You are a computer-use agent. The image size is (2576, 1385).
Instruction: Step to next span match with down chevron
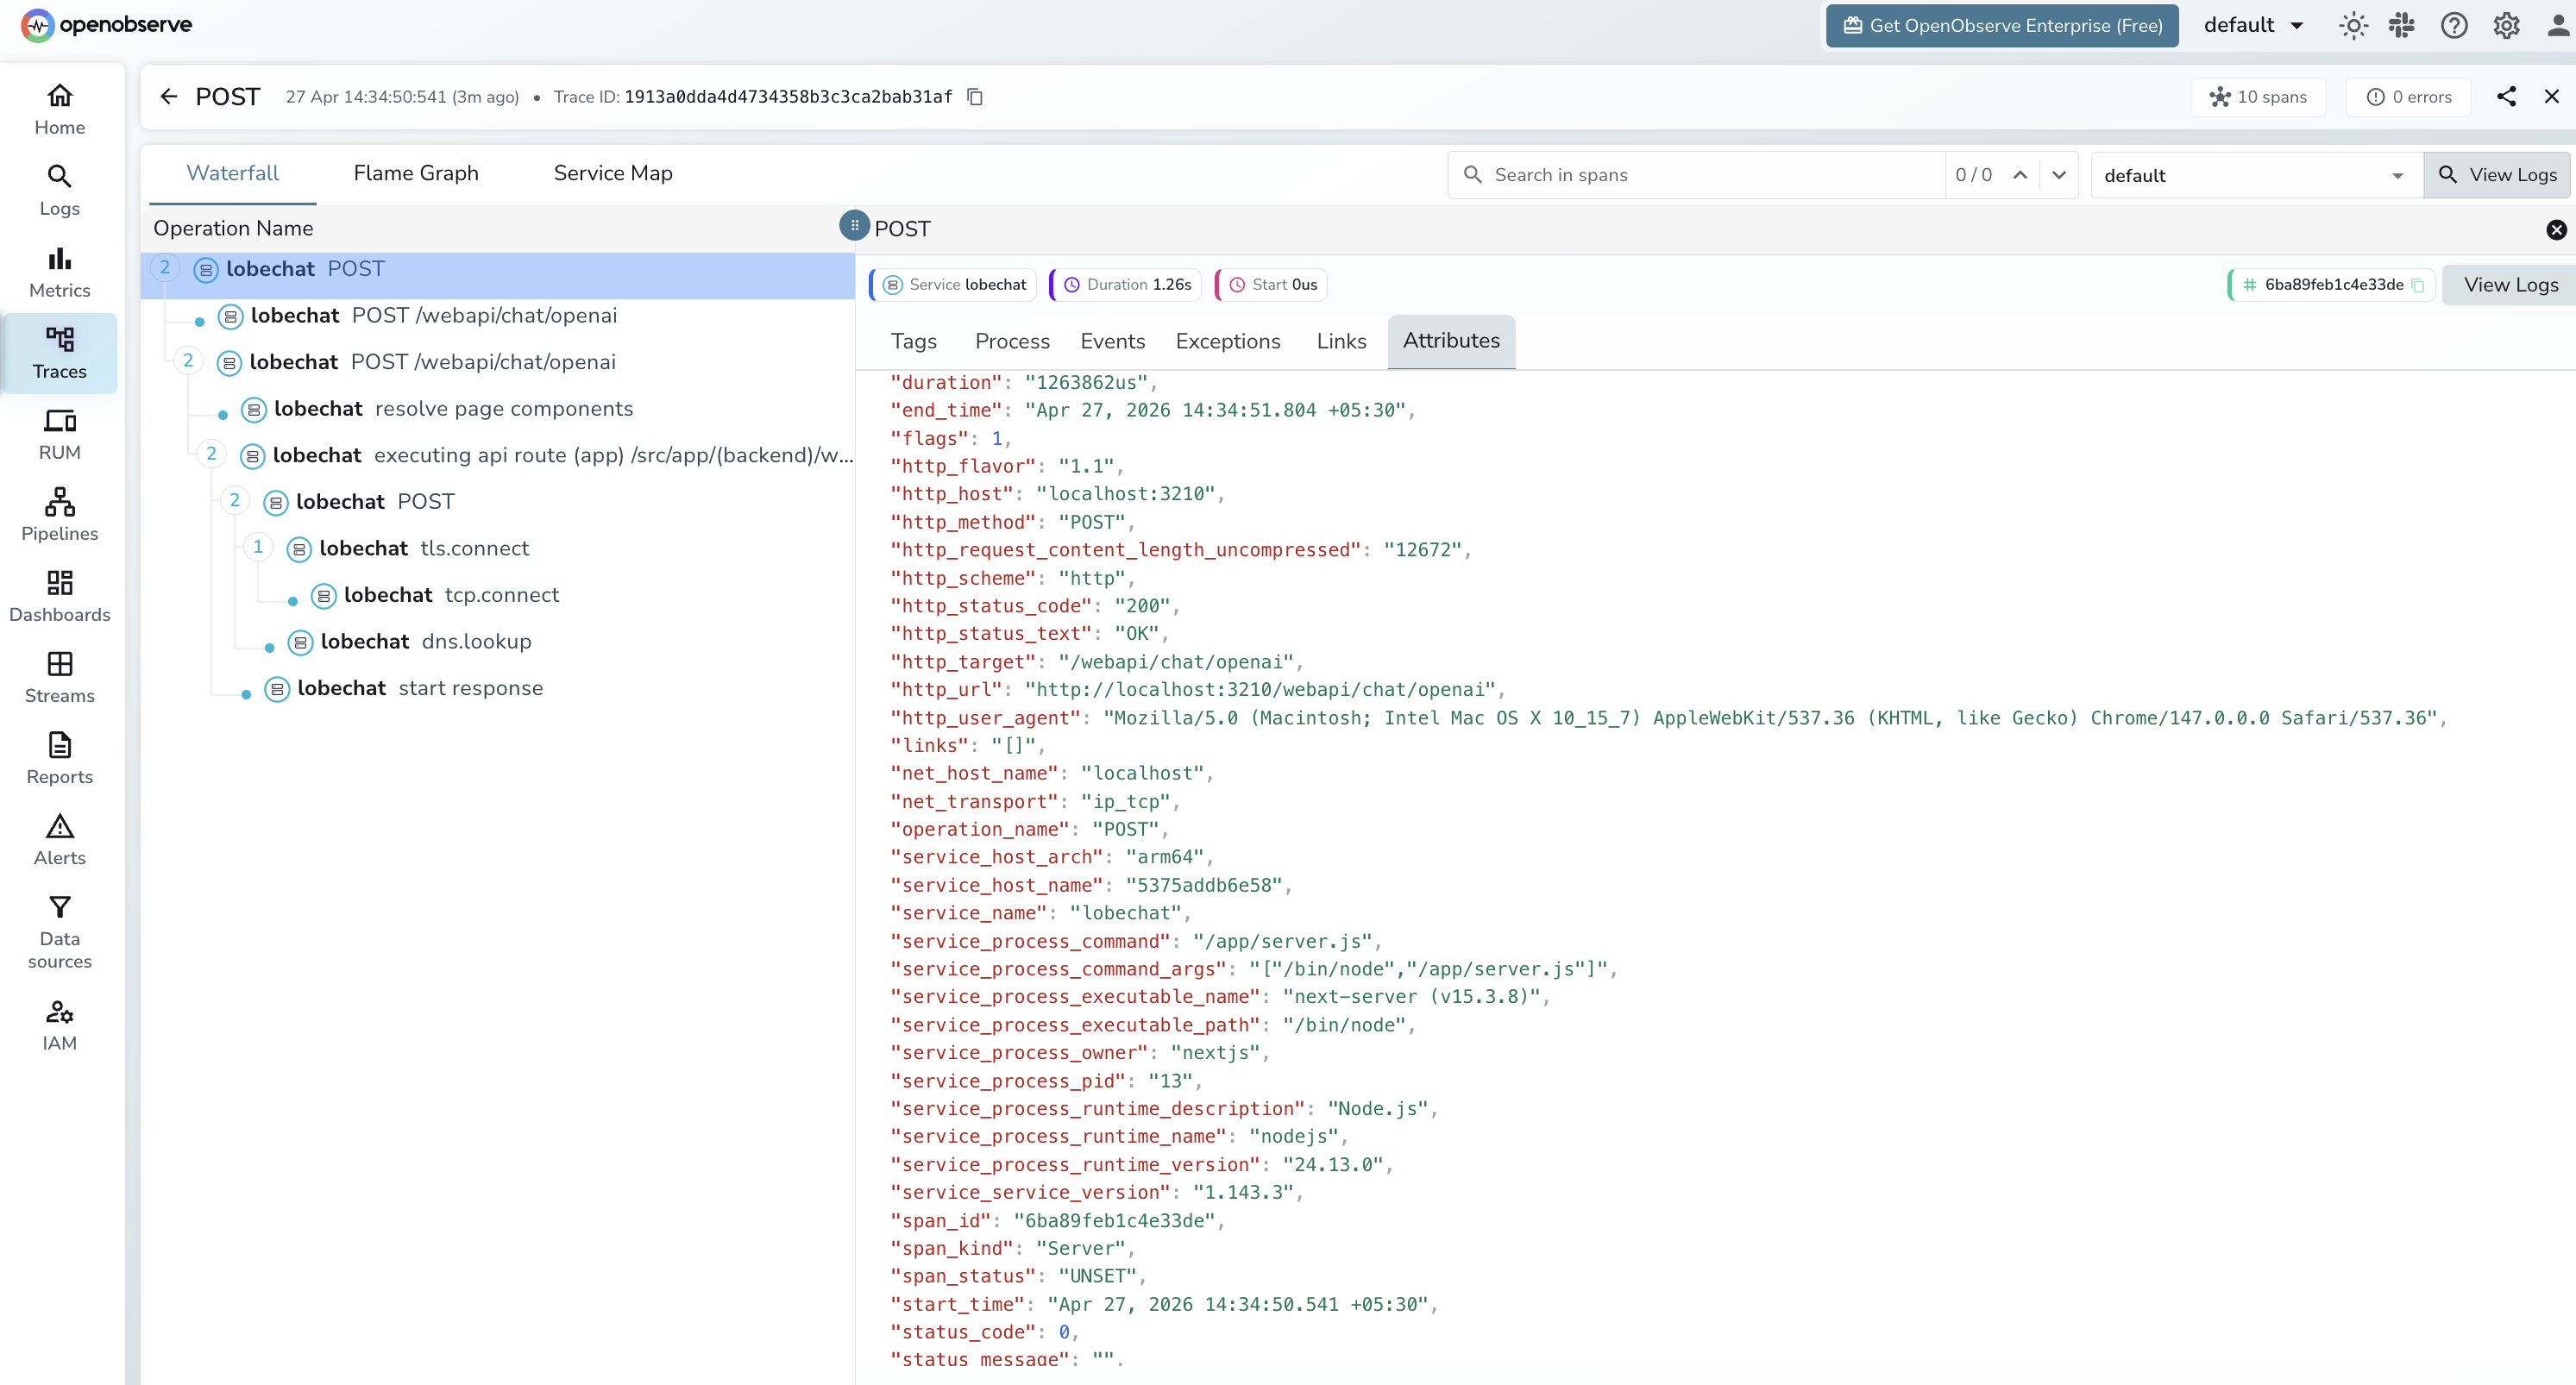point(2059,174)
